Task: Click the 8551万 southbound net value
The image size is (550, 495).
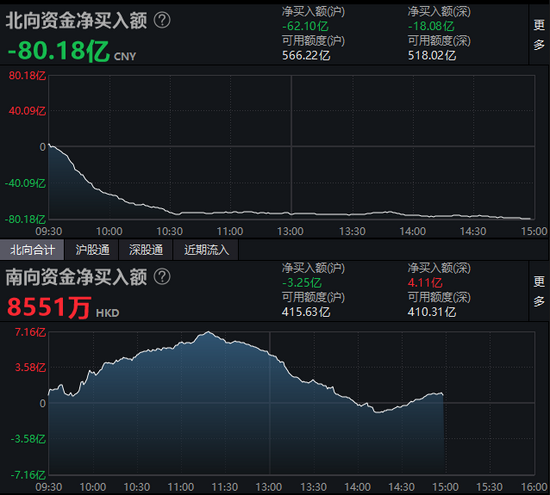Action: click(x=49, y=307)
